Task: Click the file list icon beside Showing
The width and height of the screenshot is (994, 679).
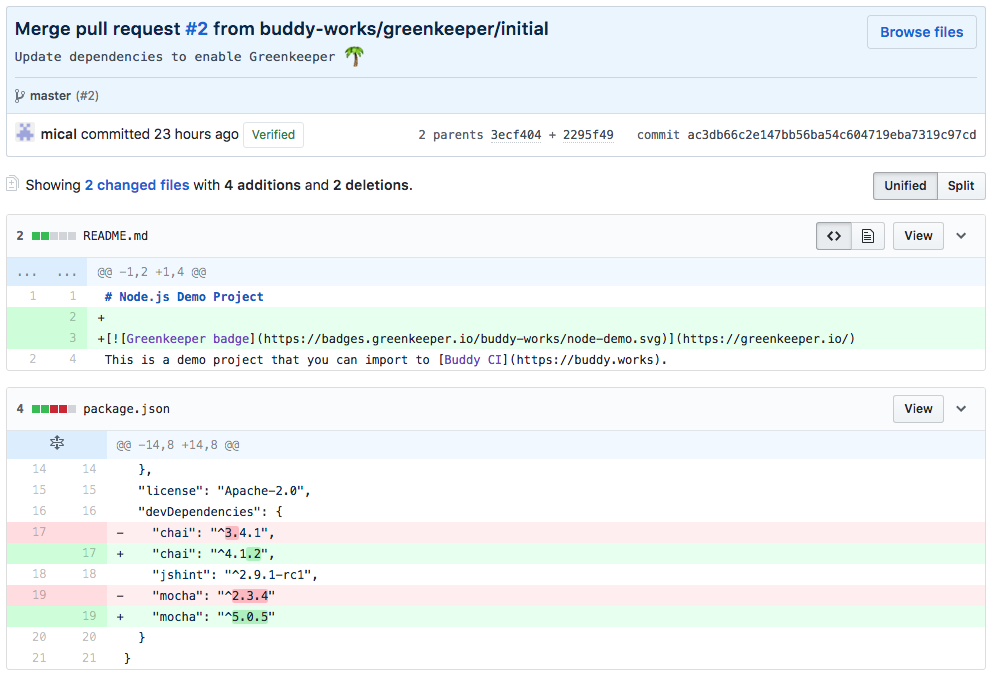Action: click(13, 184)
